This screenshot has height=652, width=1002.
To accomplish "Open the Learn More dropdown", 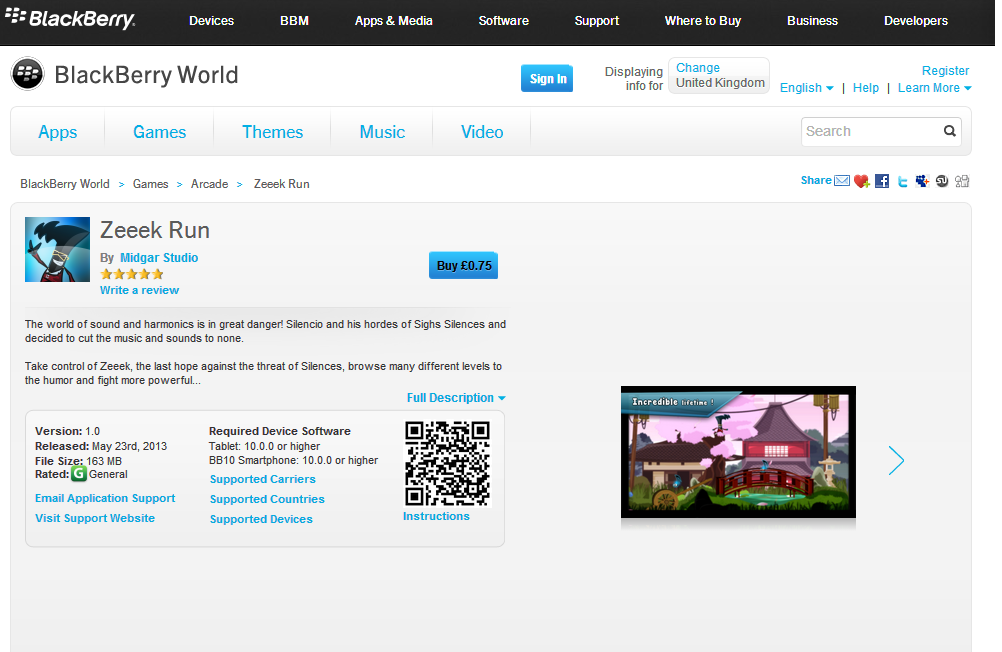I will pyautogui.click(x=934, y=88).
